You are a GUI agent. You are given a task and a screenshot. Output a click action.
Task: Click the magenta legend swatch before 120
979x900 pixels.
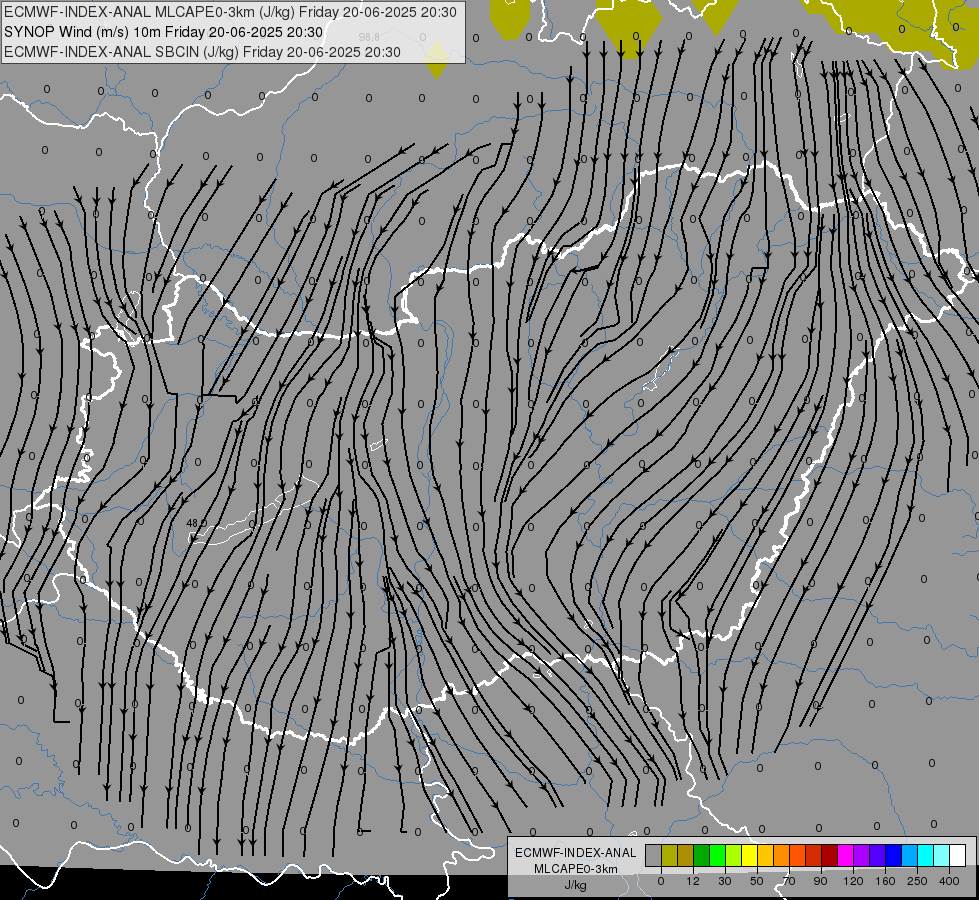(845, 855)
